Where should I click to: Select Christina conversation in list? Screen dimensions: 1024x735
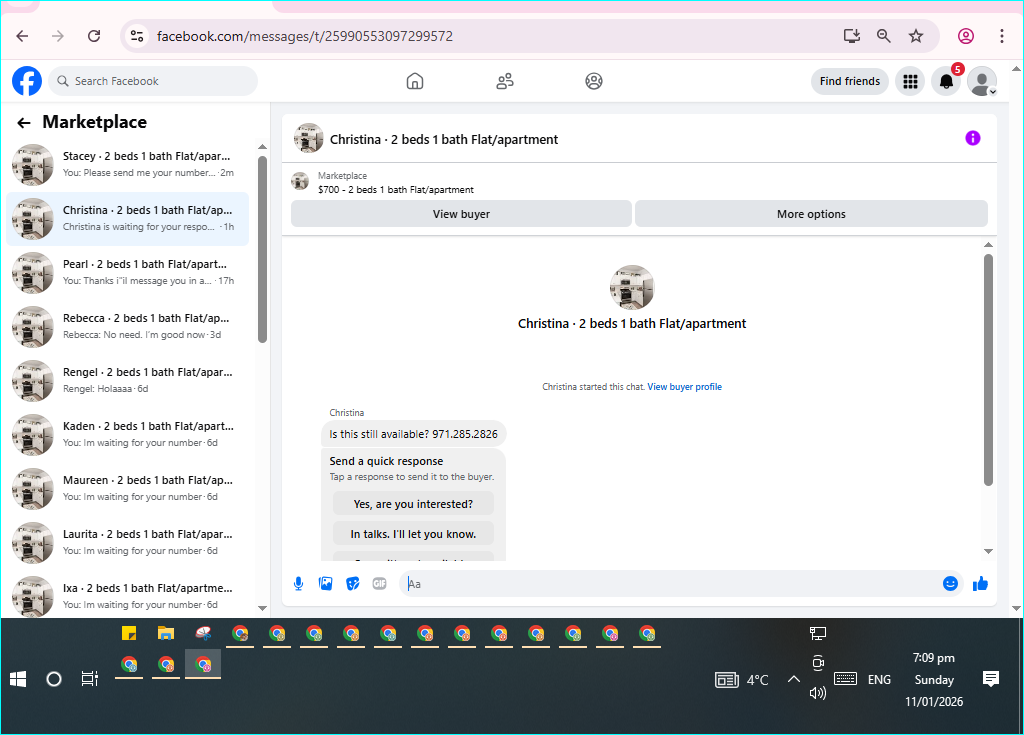tap(127, 219)
